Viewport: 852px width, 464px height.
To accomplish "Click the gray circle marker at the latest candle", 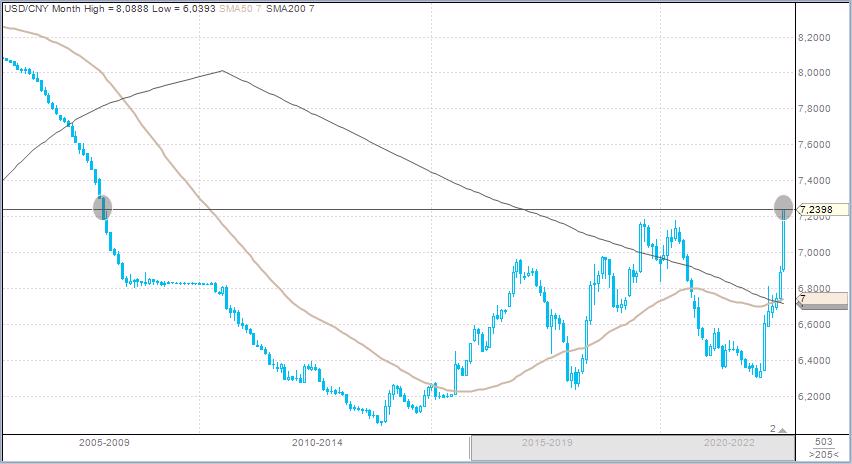I will 784,207.
